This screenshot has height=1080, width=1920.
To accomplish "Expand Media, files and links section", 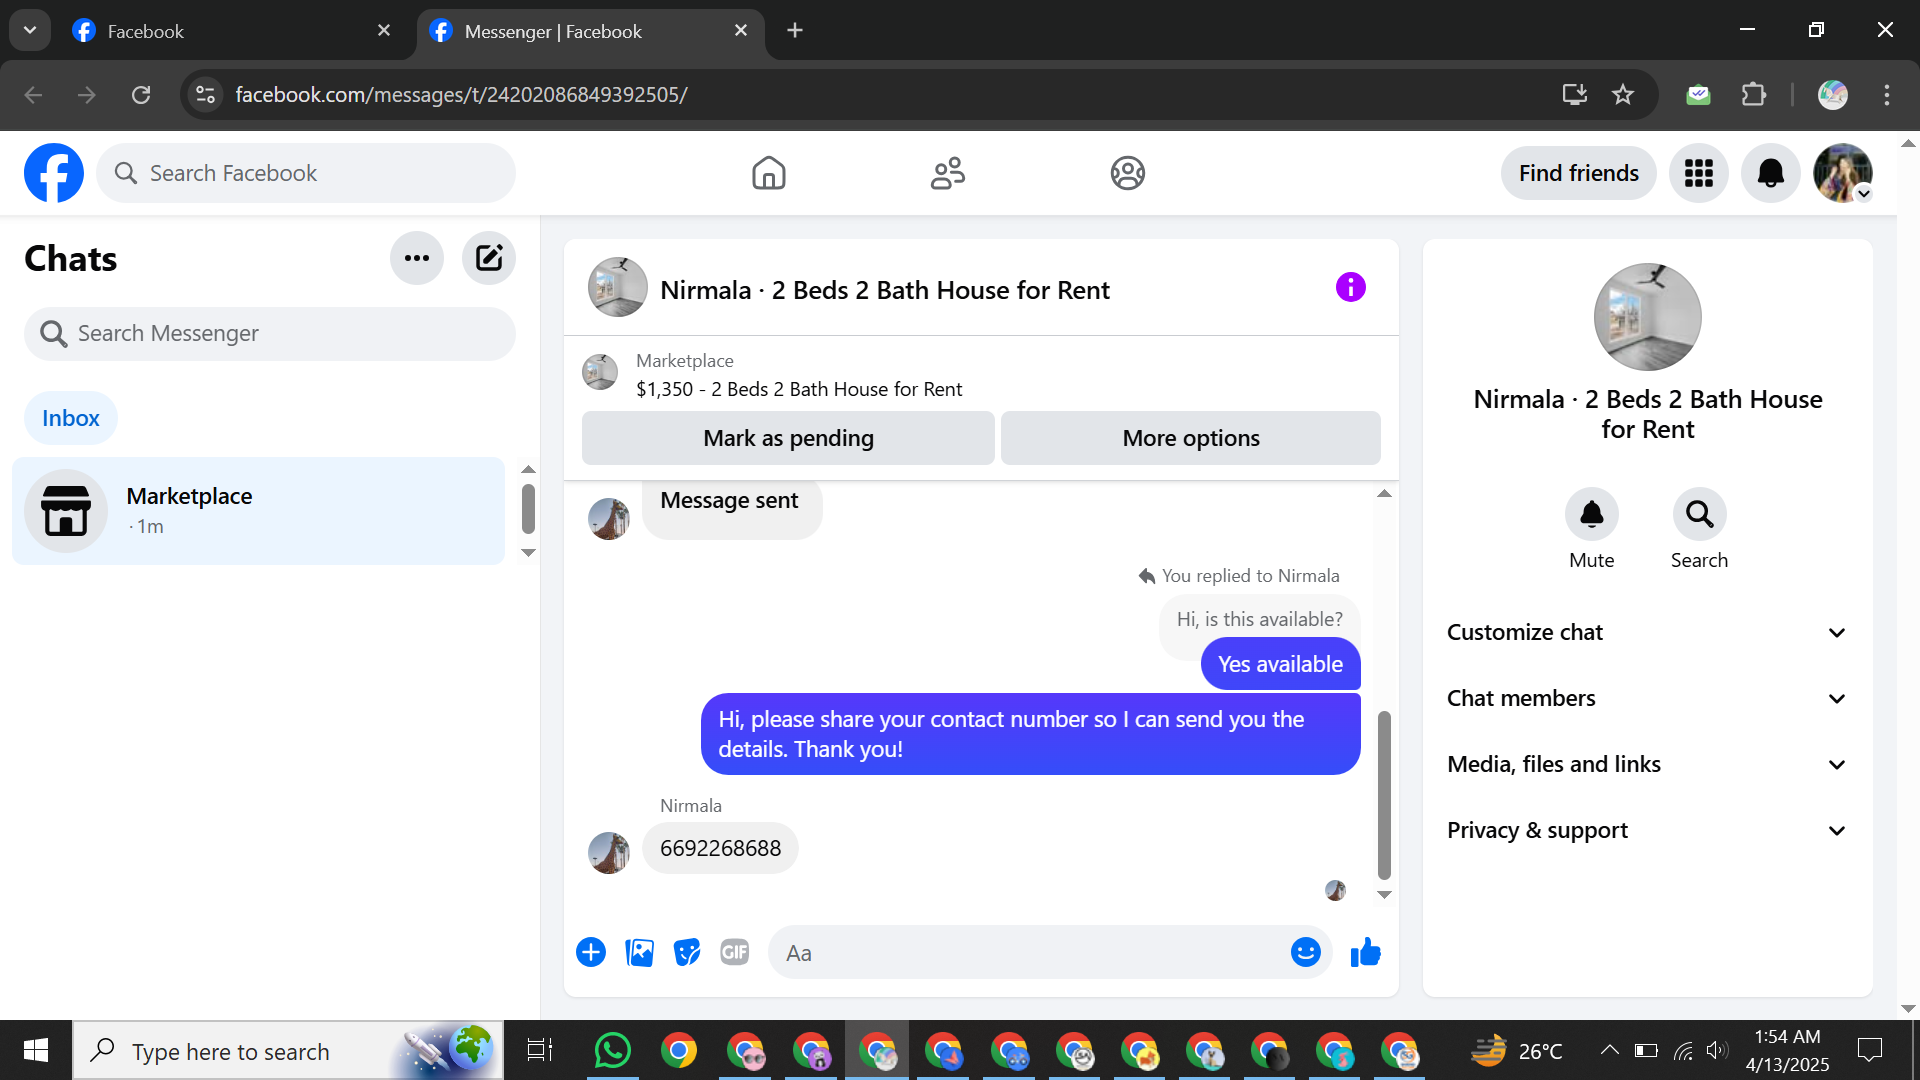I will click(x=1647, y=764).
